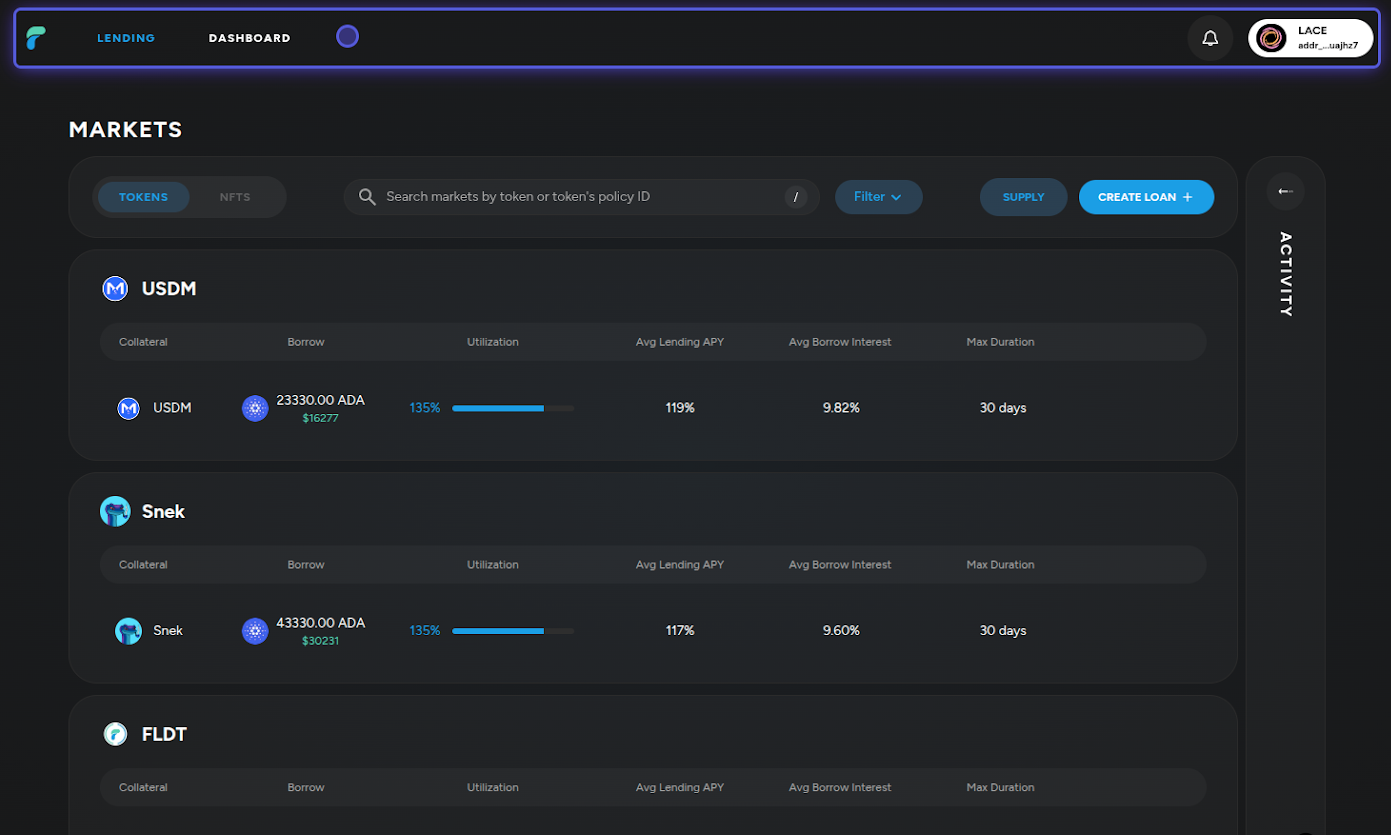Click the USDM market header logo
Screen dimensions: 1391x835
tap(116, 289)
